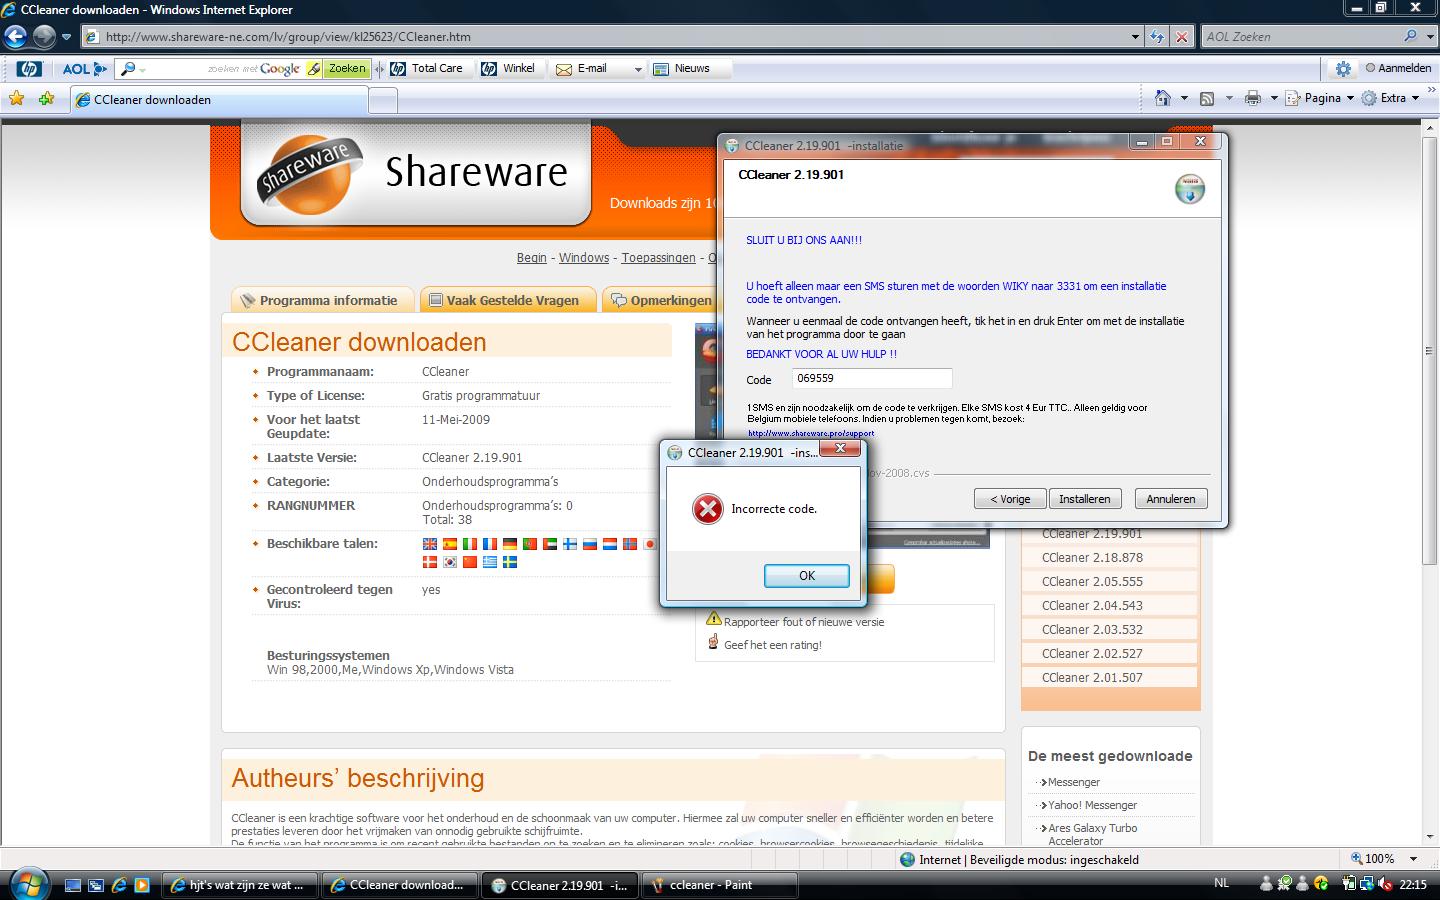Click the AOL Zoeken search box
Image resolution: width=1440 pixels, height=900 pixels.
click(x=1300, y=37)
